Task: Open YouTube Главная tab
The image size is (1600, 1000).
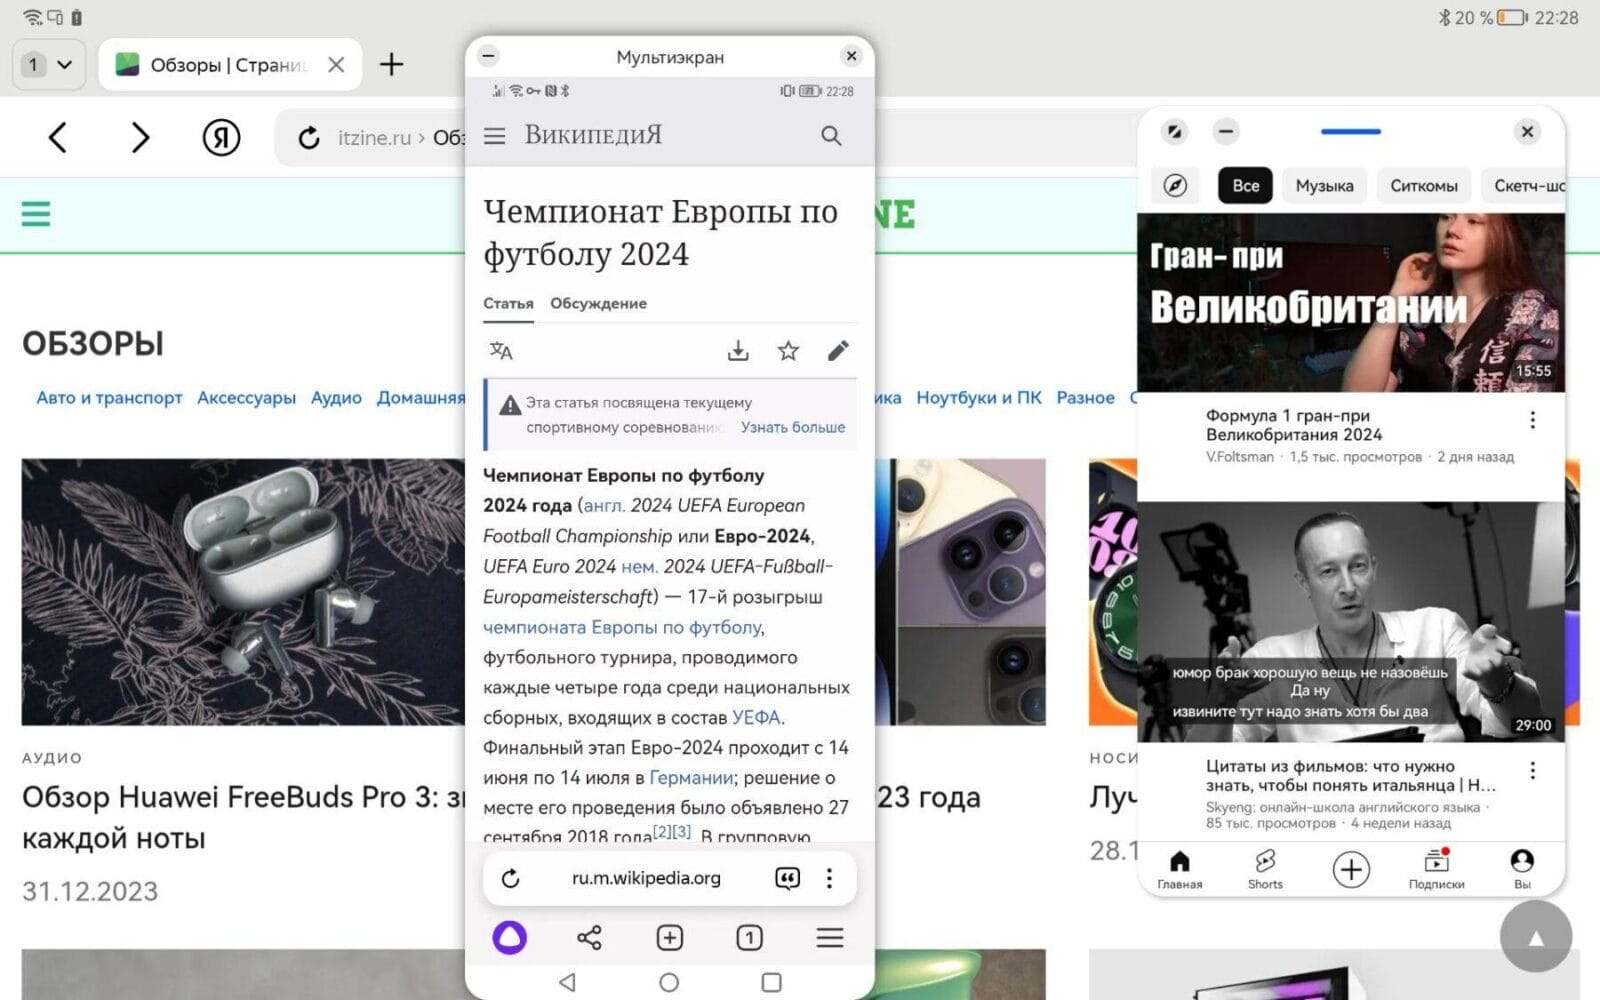Action: click(x=1180, y=869)
